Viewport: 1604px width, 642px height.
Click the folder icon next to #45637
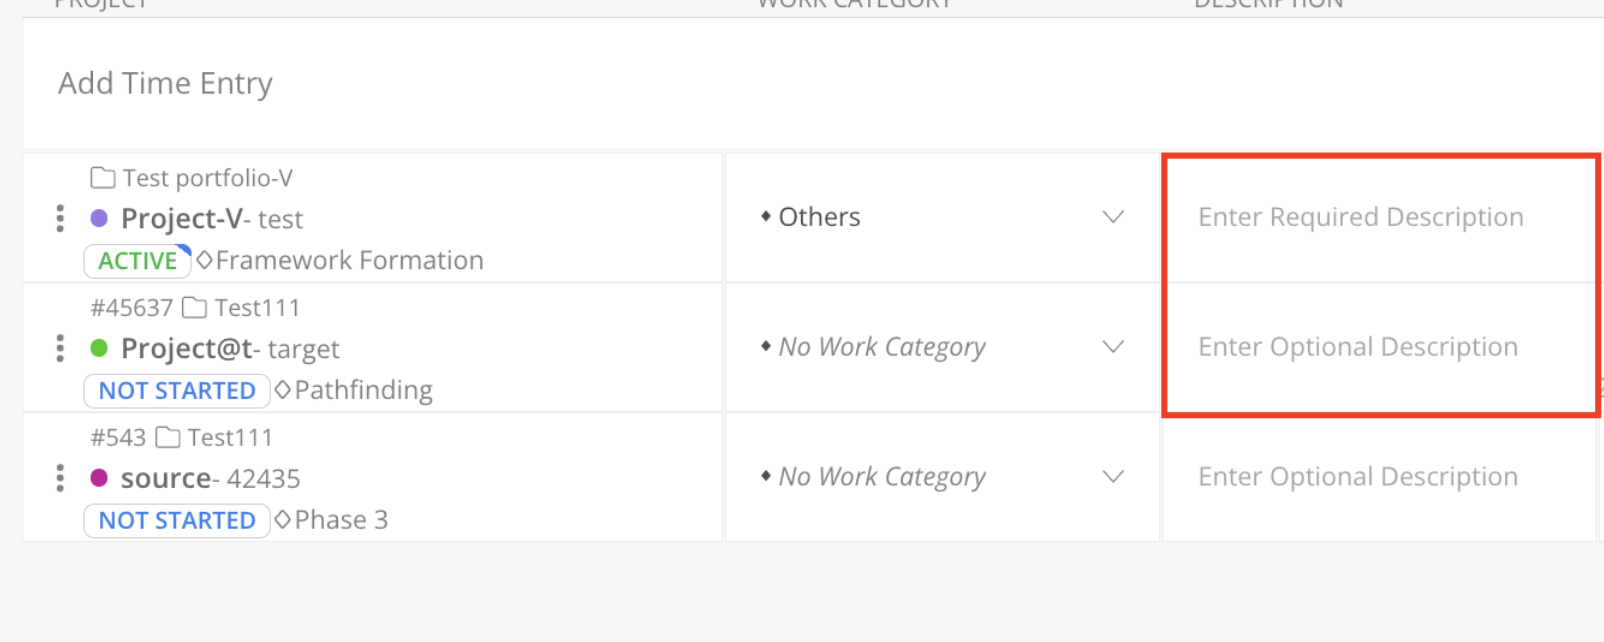194,308
